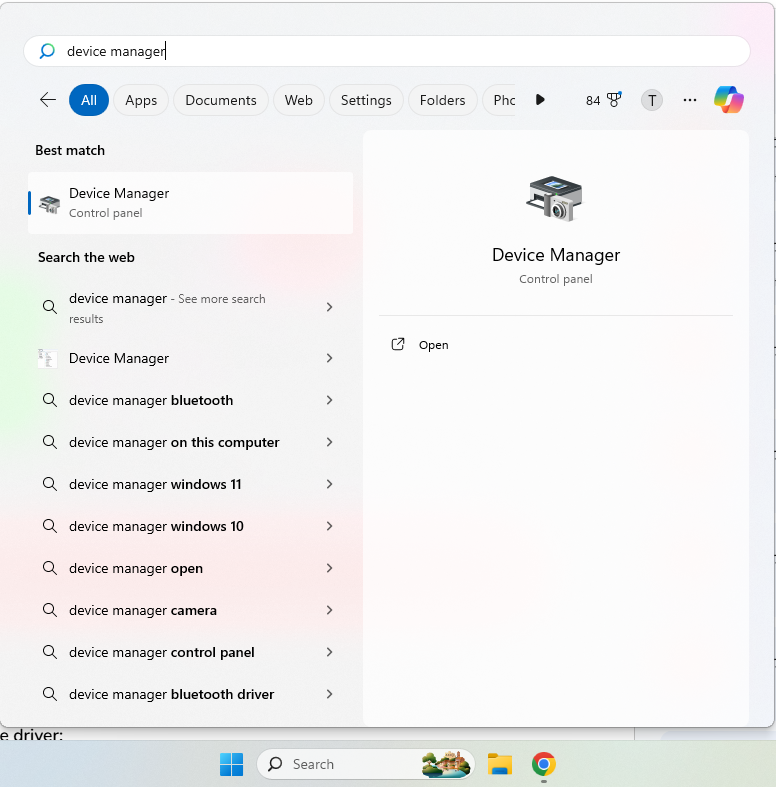
Task: Open the T user account avatar
Action: click(x=652, y=100)
